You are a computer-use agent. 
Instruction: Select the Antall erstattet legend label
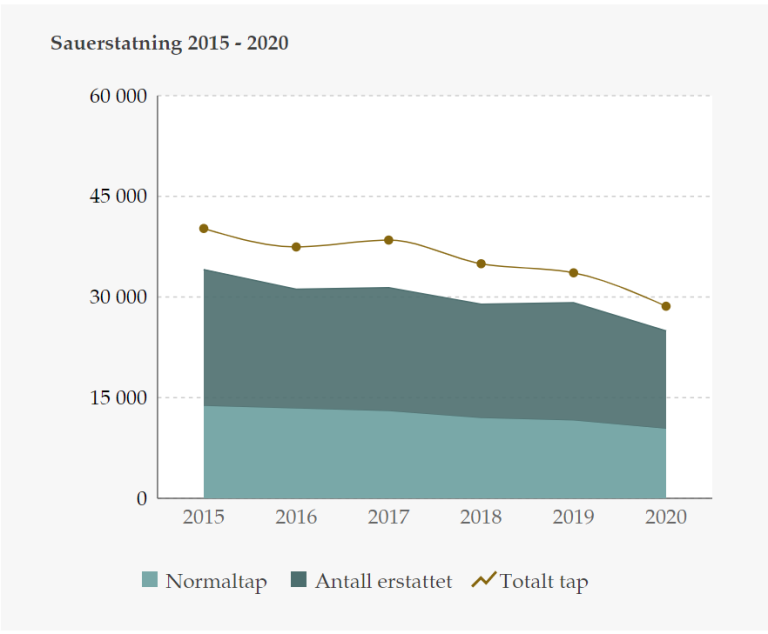pyautogui.click(x=384, y=581)
